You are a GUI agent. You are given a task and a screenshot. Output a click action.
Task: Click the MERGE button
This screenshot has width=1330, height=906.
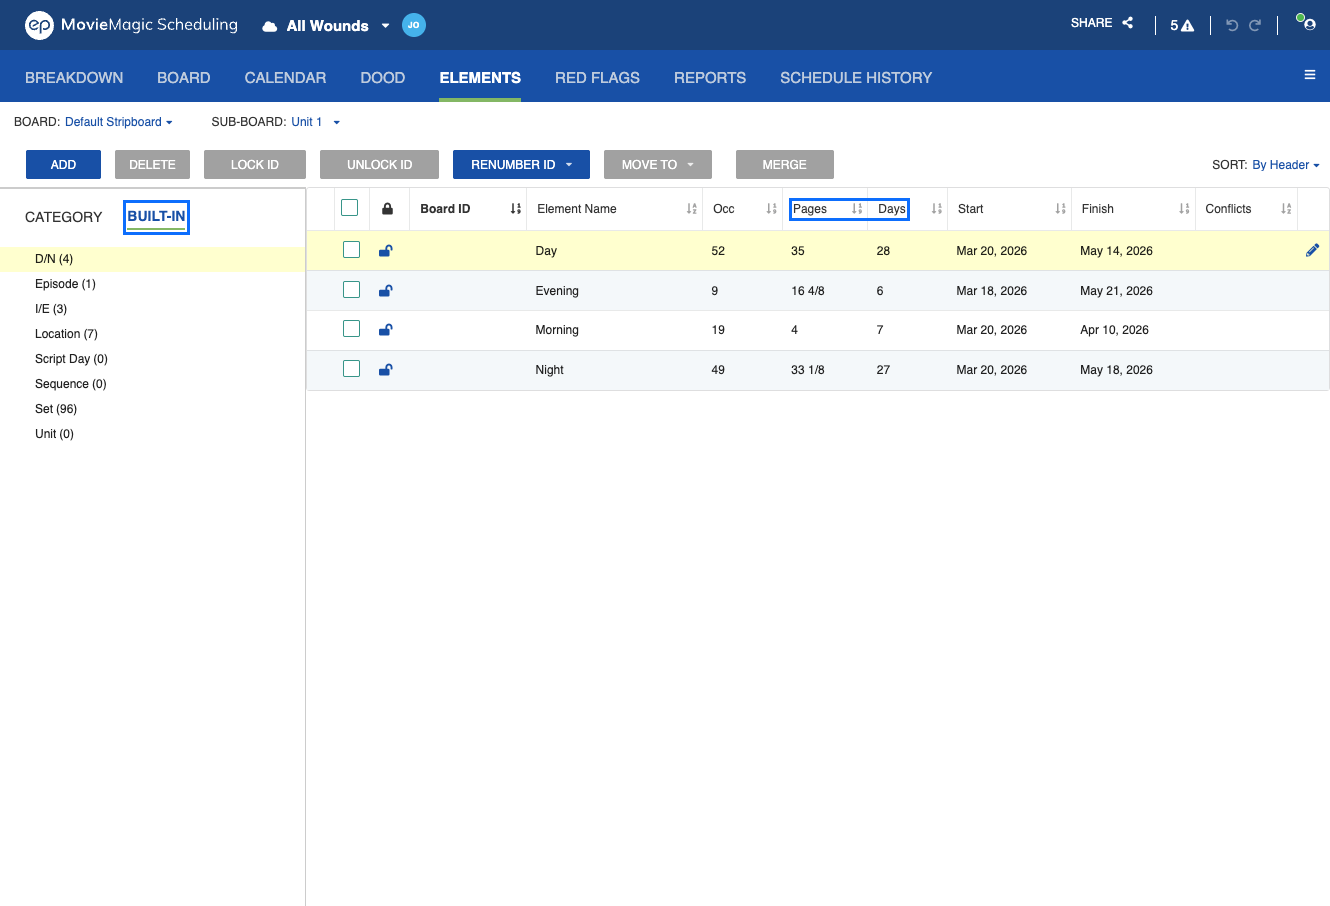pyautogui.click(x=785, y=164)
